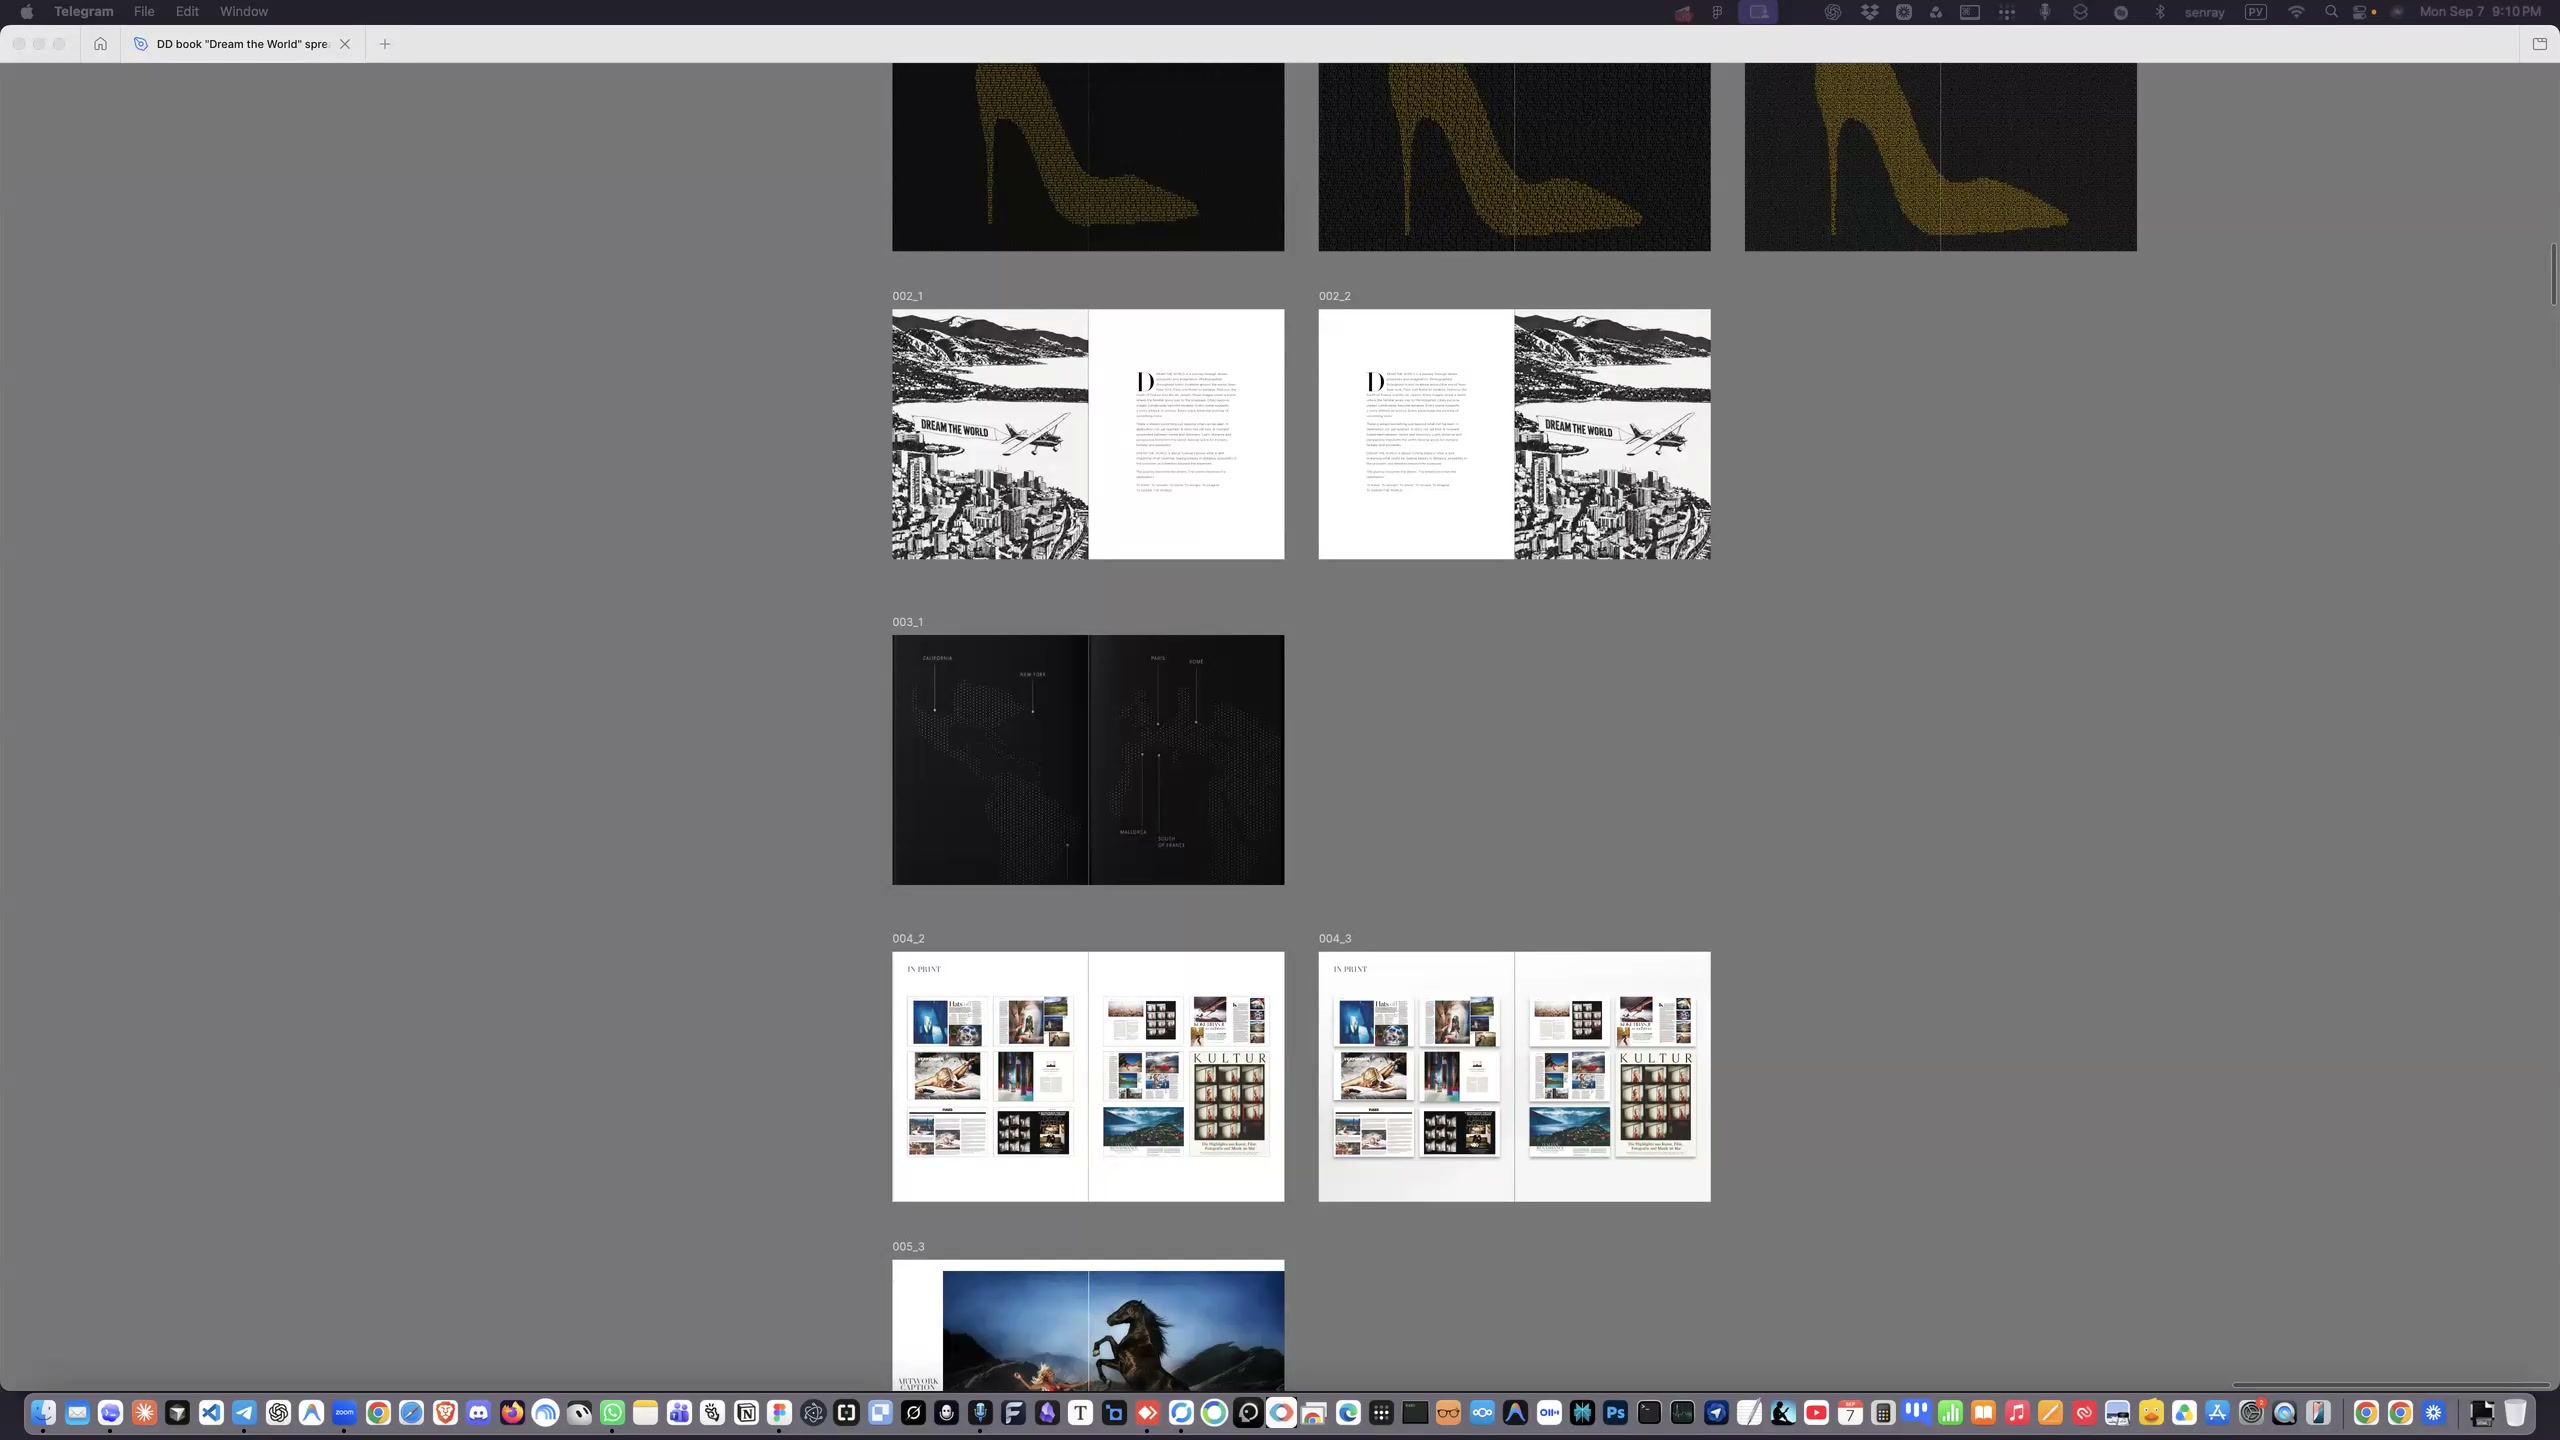Image resolution: width=2560 pixels, height=1440 pixels.
Task: Open Spotlight search in the menu bar
Action: tap(2331, 12)
